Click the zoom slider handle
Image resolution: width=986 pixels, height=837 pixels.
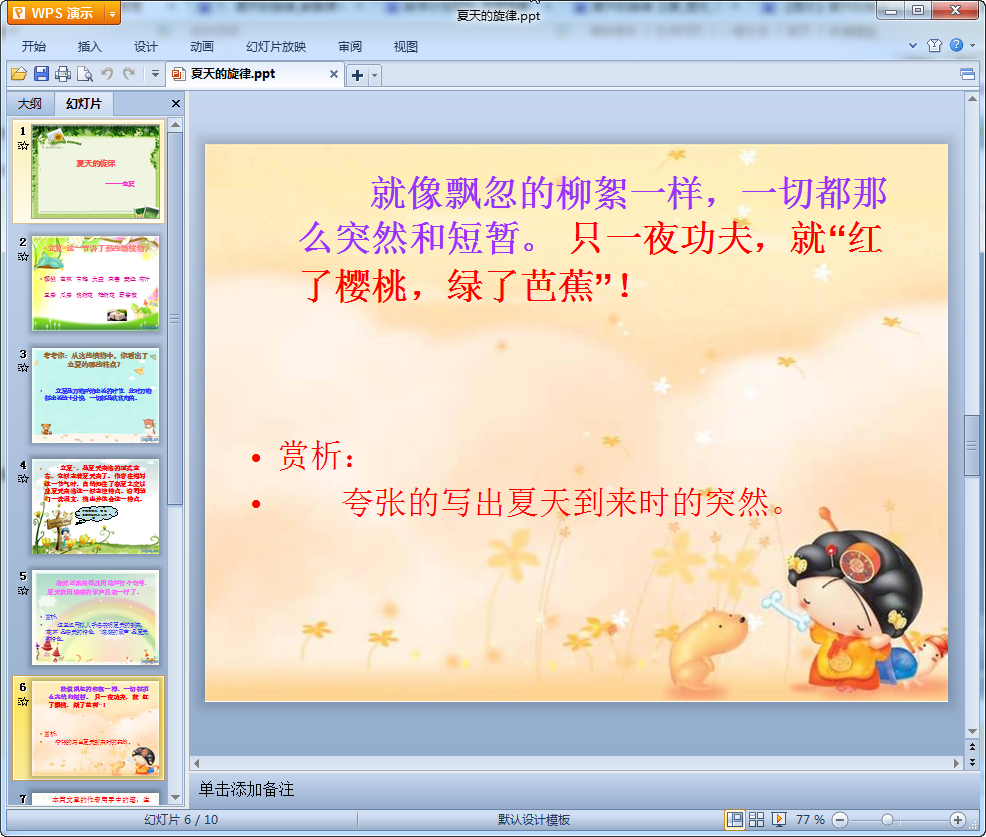click(887, 819)
